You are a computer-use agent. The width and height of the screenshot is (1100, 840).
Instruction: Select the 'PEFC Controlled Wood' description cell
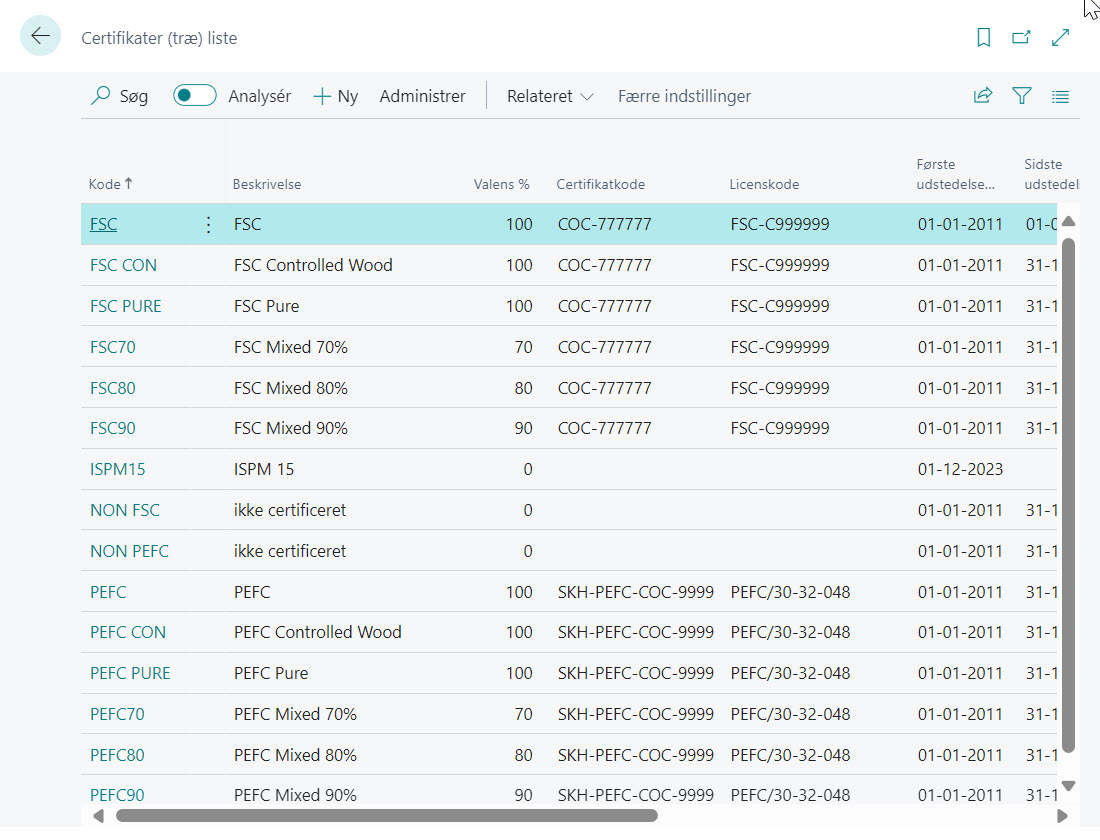point(317,632)
